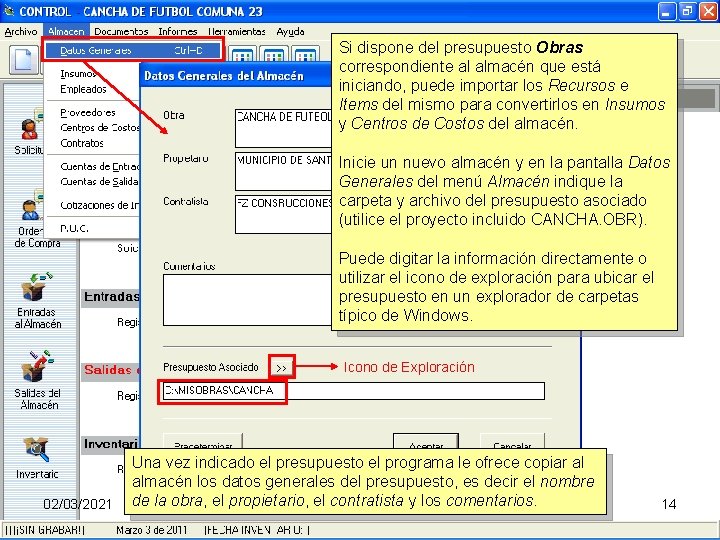Click the Inventario heading in main panel

(111, 444)
